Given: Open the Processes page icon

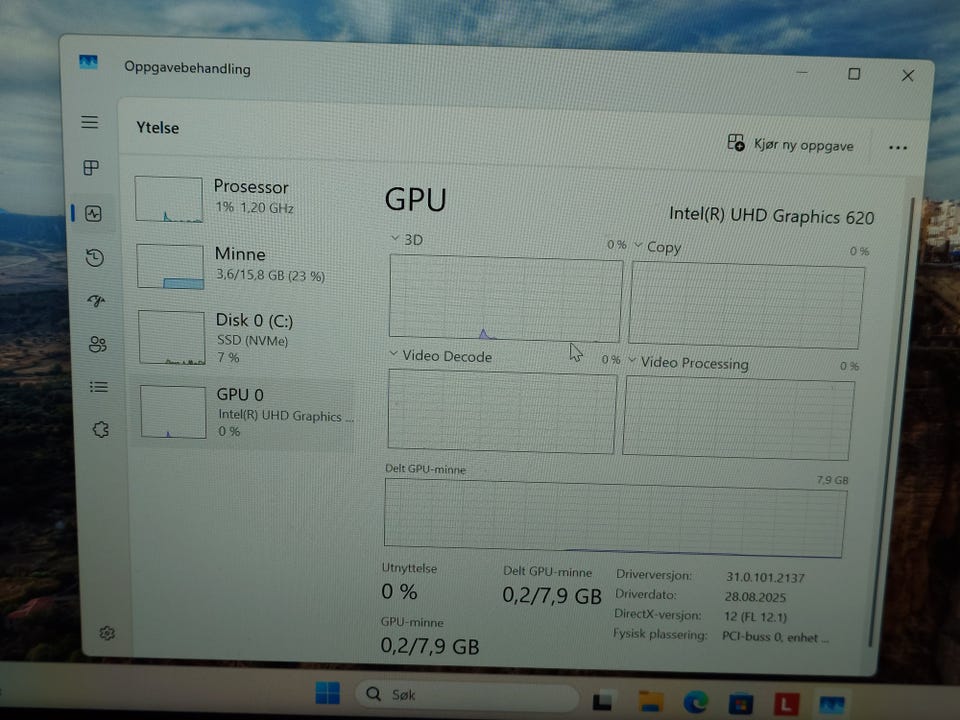Looking at the screenshot, I should click(x=91, y=167).
